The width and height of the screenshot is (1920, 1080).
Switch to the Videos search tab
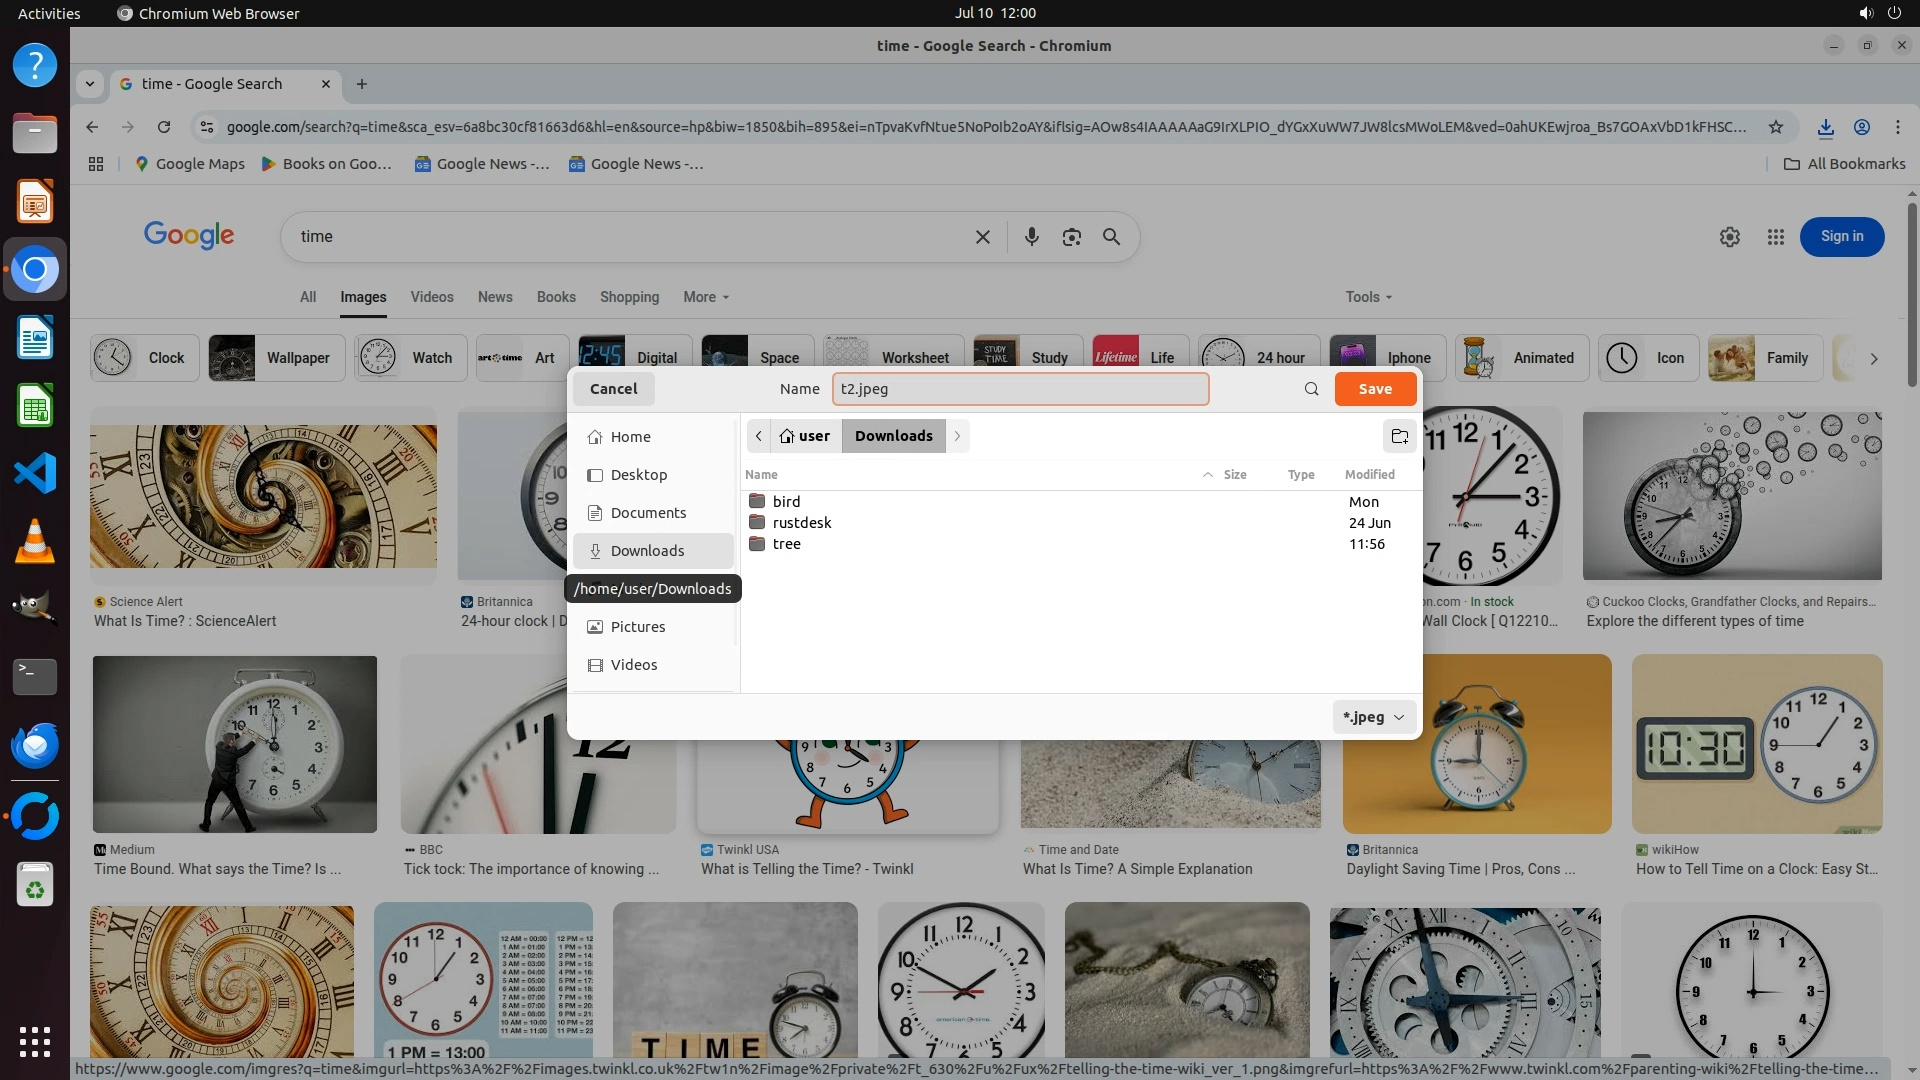coord(431,297)
